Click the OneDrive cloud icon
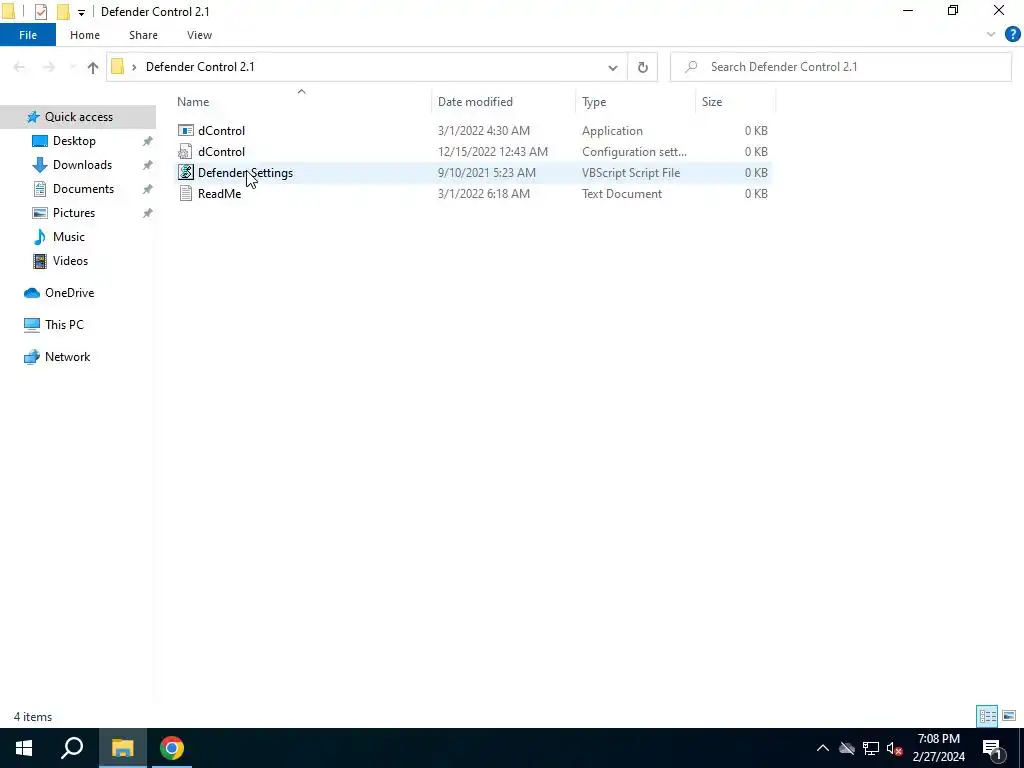Image resolution: width=1024 pixels, height=768 pixels. coord(31,293)
